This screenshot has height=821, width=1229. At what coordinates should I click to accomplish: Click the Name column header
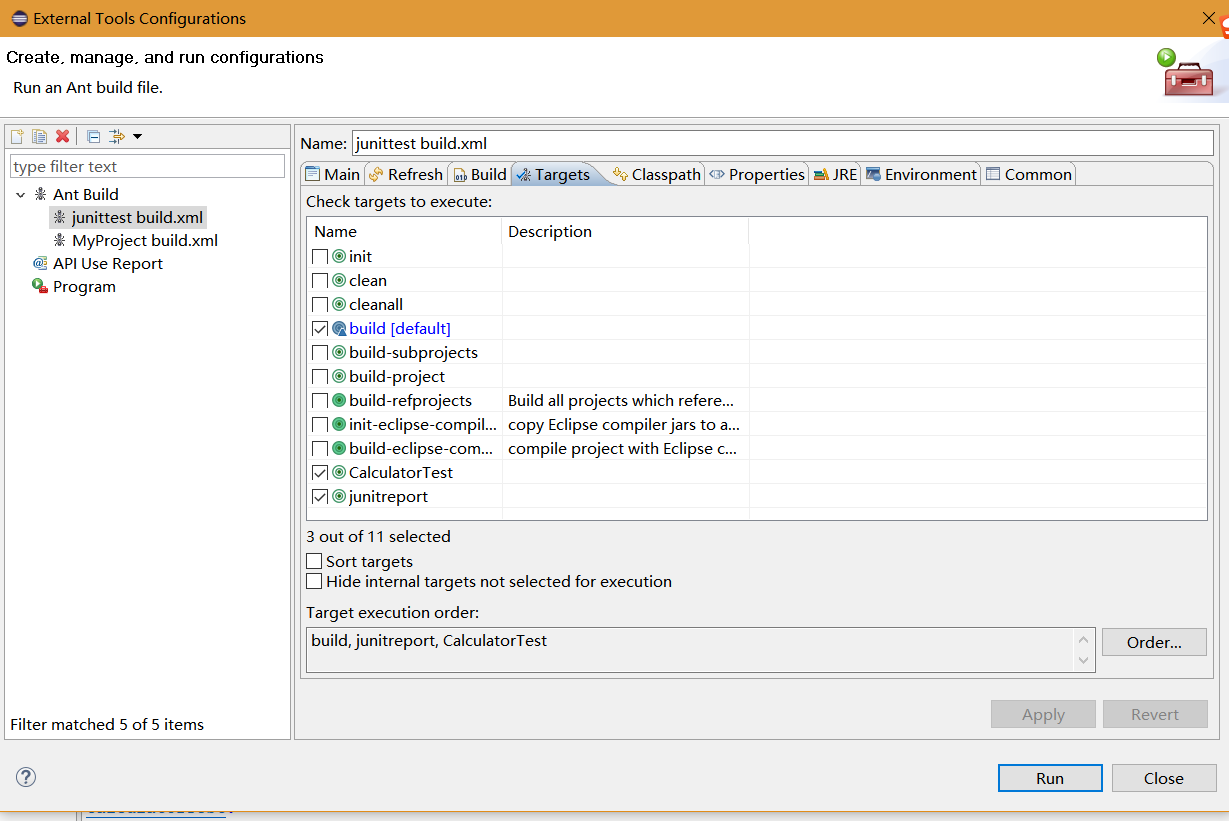404,231
